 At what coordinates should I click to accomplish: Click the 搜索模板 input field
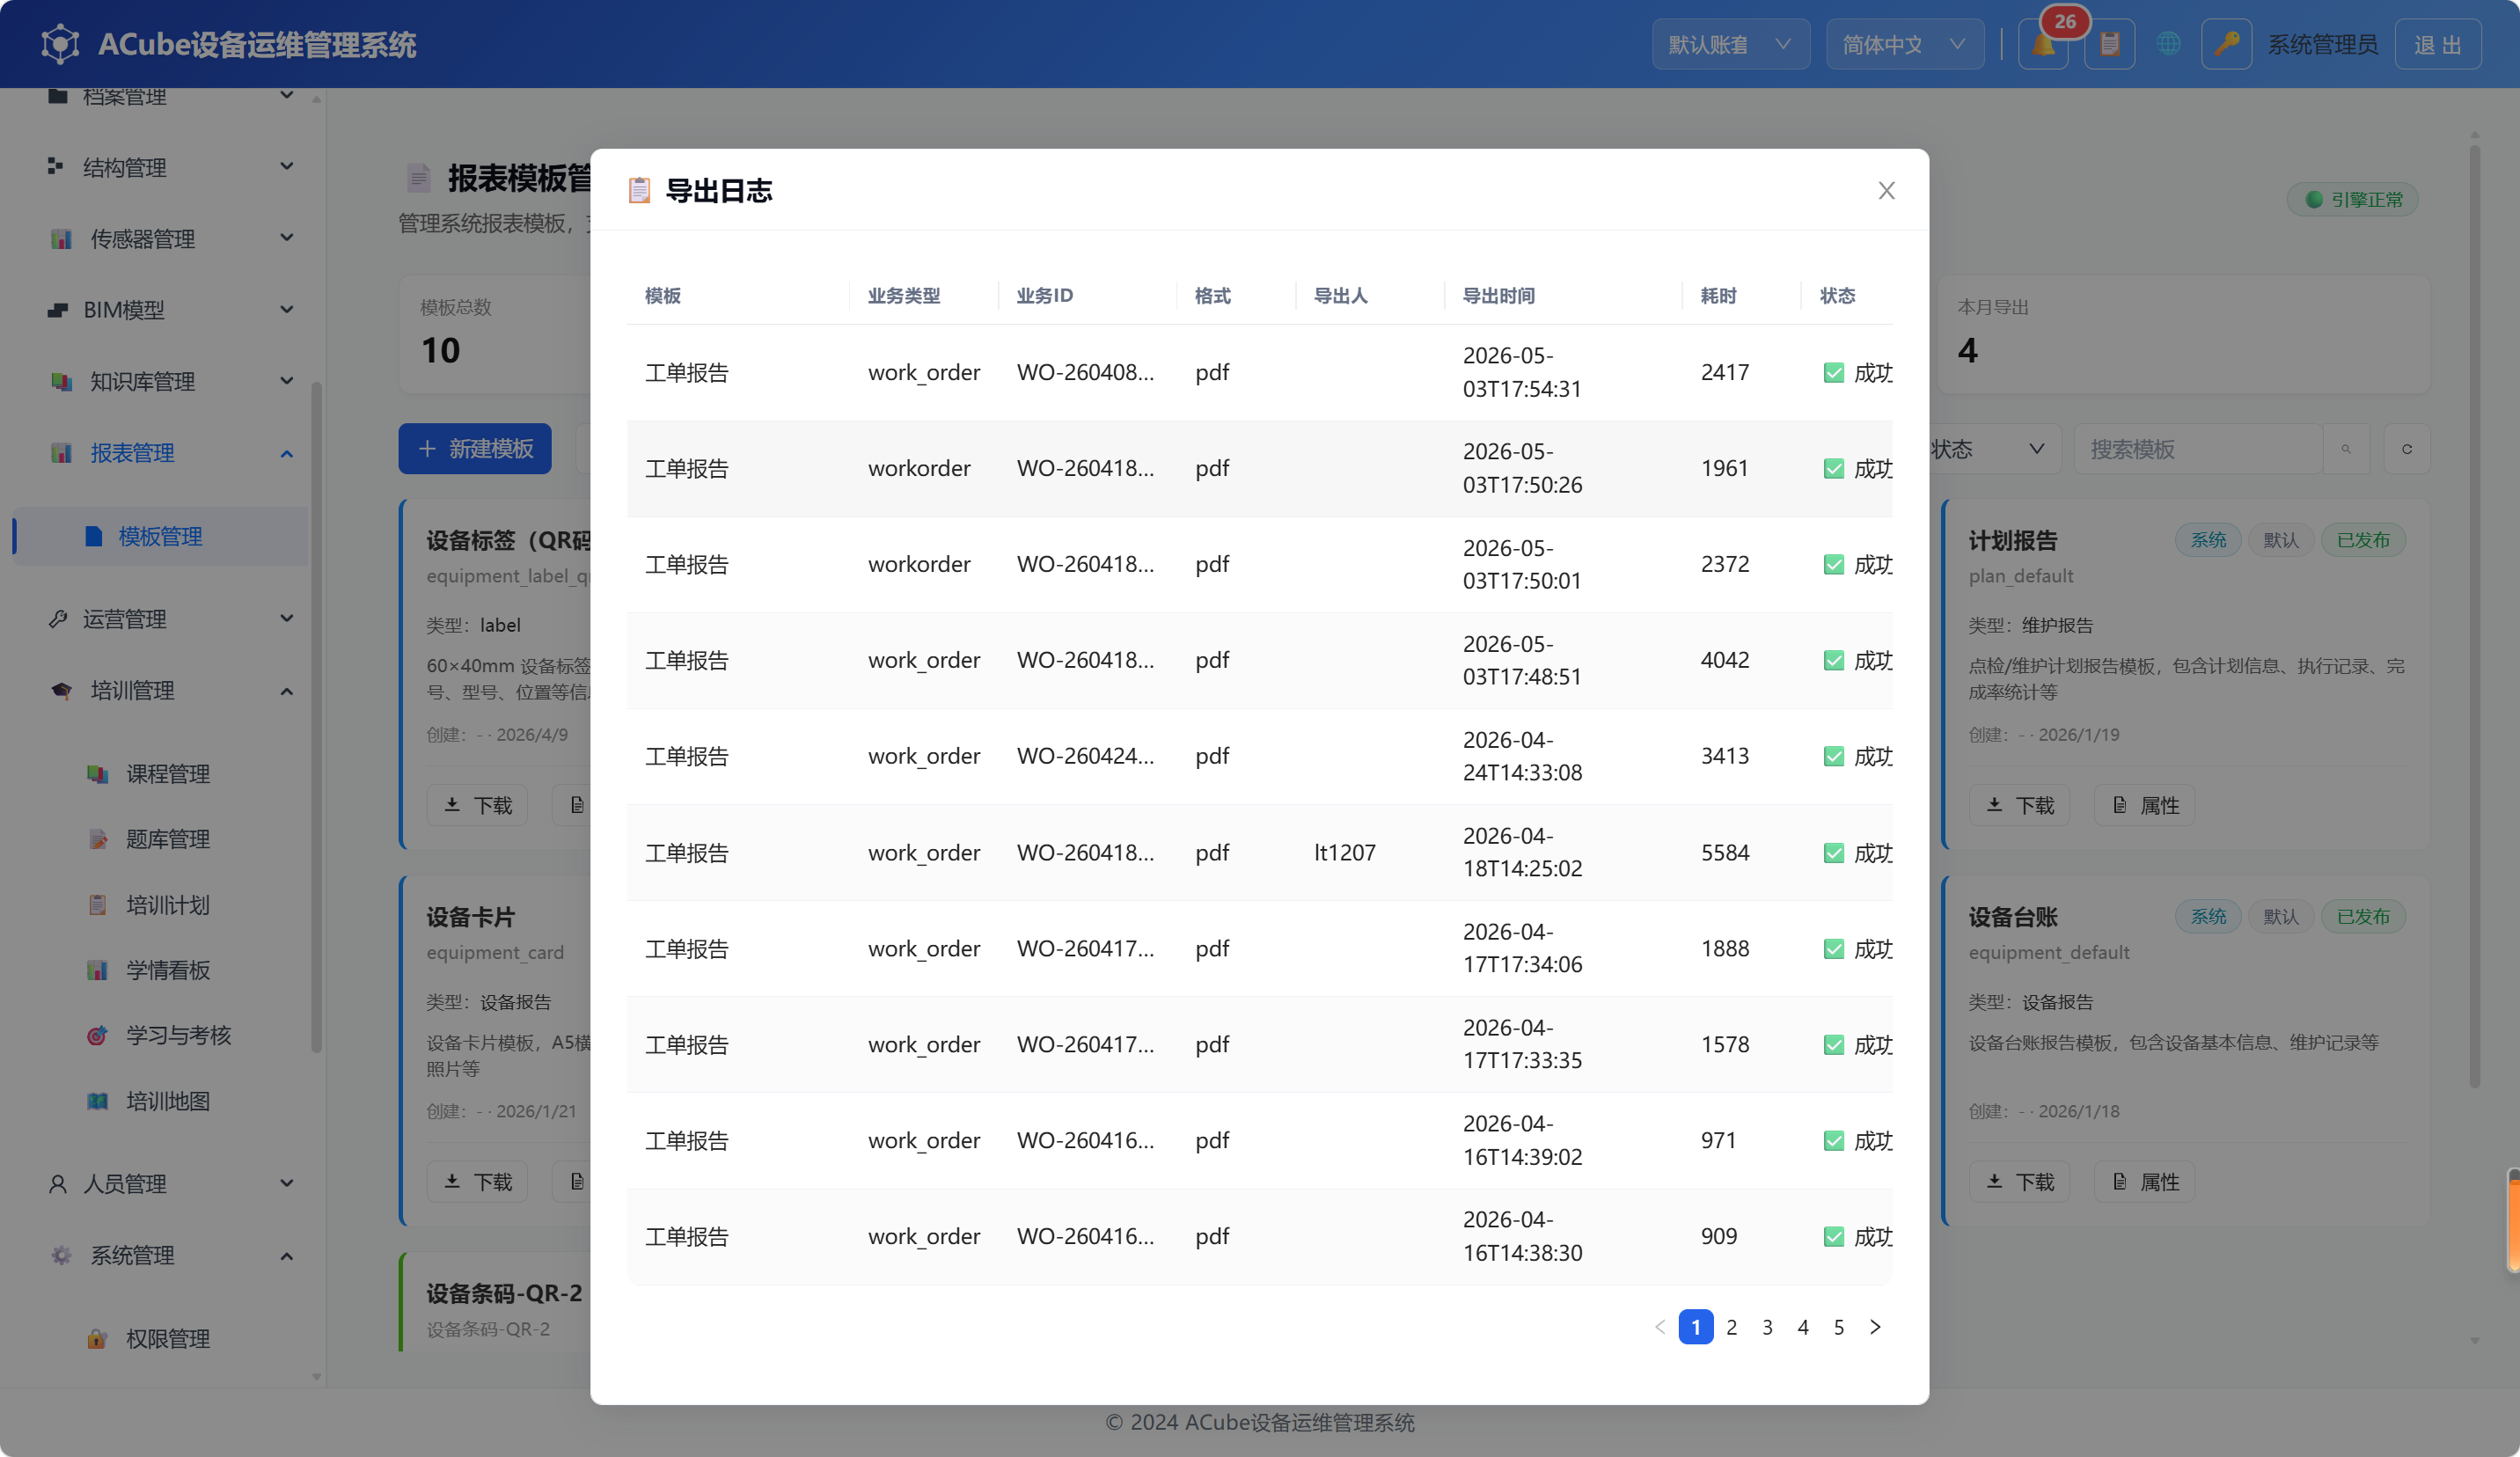click(x=2198, y=449)
